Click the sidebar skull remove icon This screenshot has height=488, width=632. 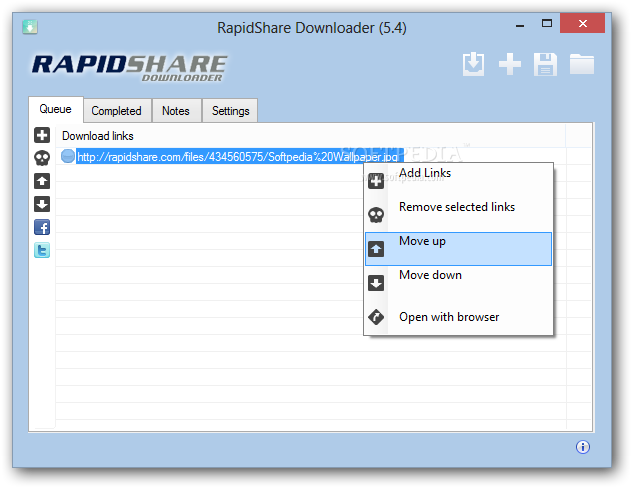click(42, 158)
